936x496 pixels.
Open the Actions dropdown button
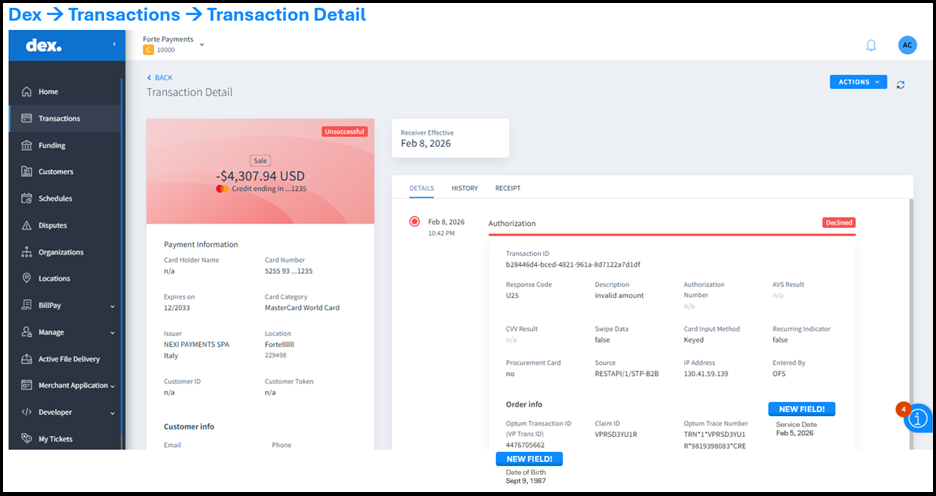[858, 82]
